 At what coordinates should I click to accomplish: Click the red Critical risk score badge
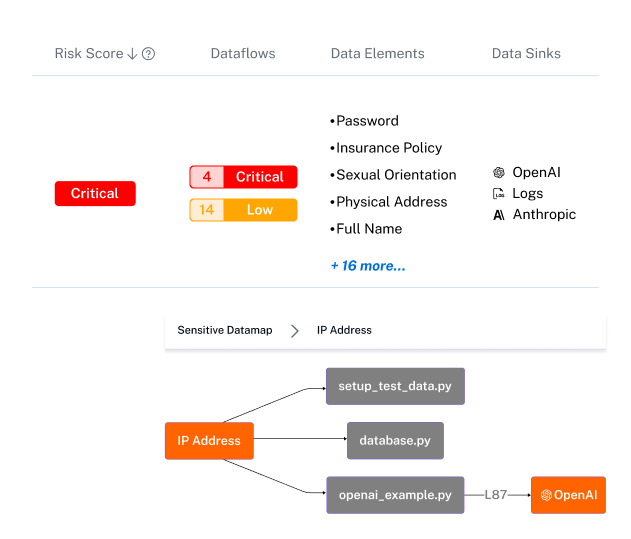(95, 193)
